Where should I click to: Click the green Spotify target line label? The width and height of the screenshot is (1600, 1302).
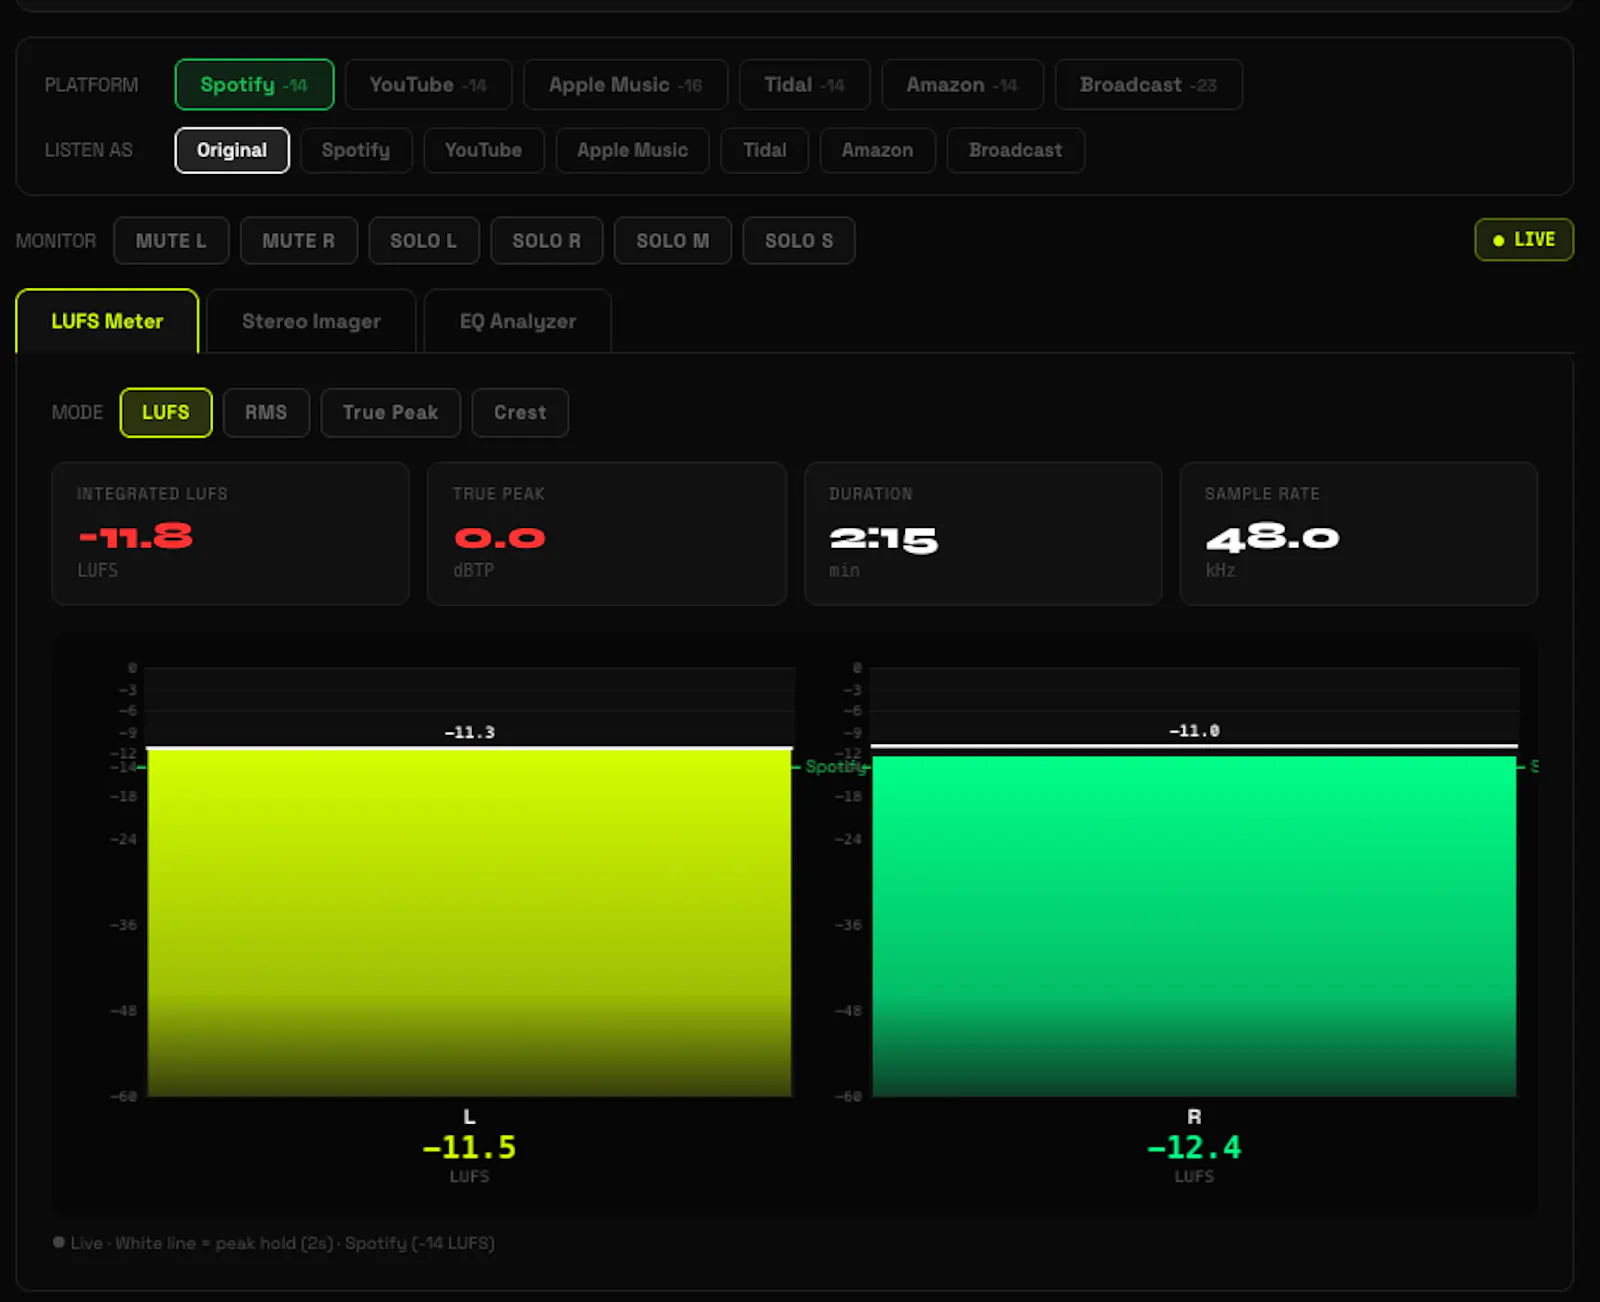click(x=836, y=766)
